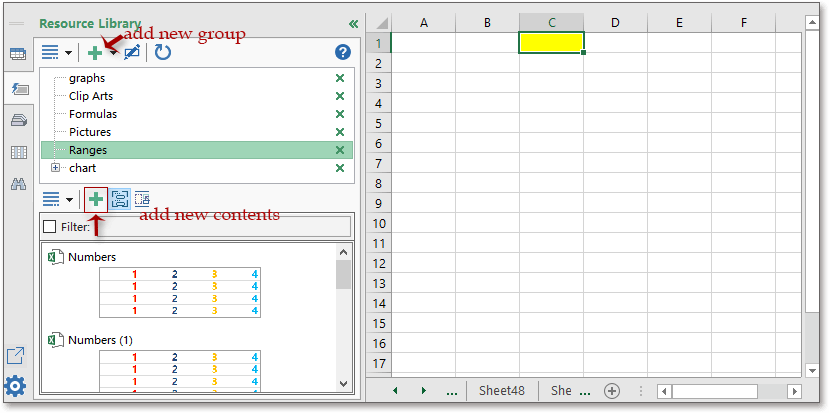Select the Pictures group
829x413 pixels.
(x=90, y=132)
